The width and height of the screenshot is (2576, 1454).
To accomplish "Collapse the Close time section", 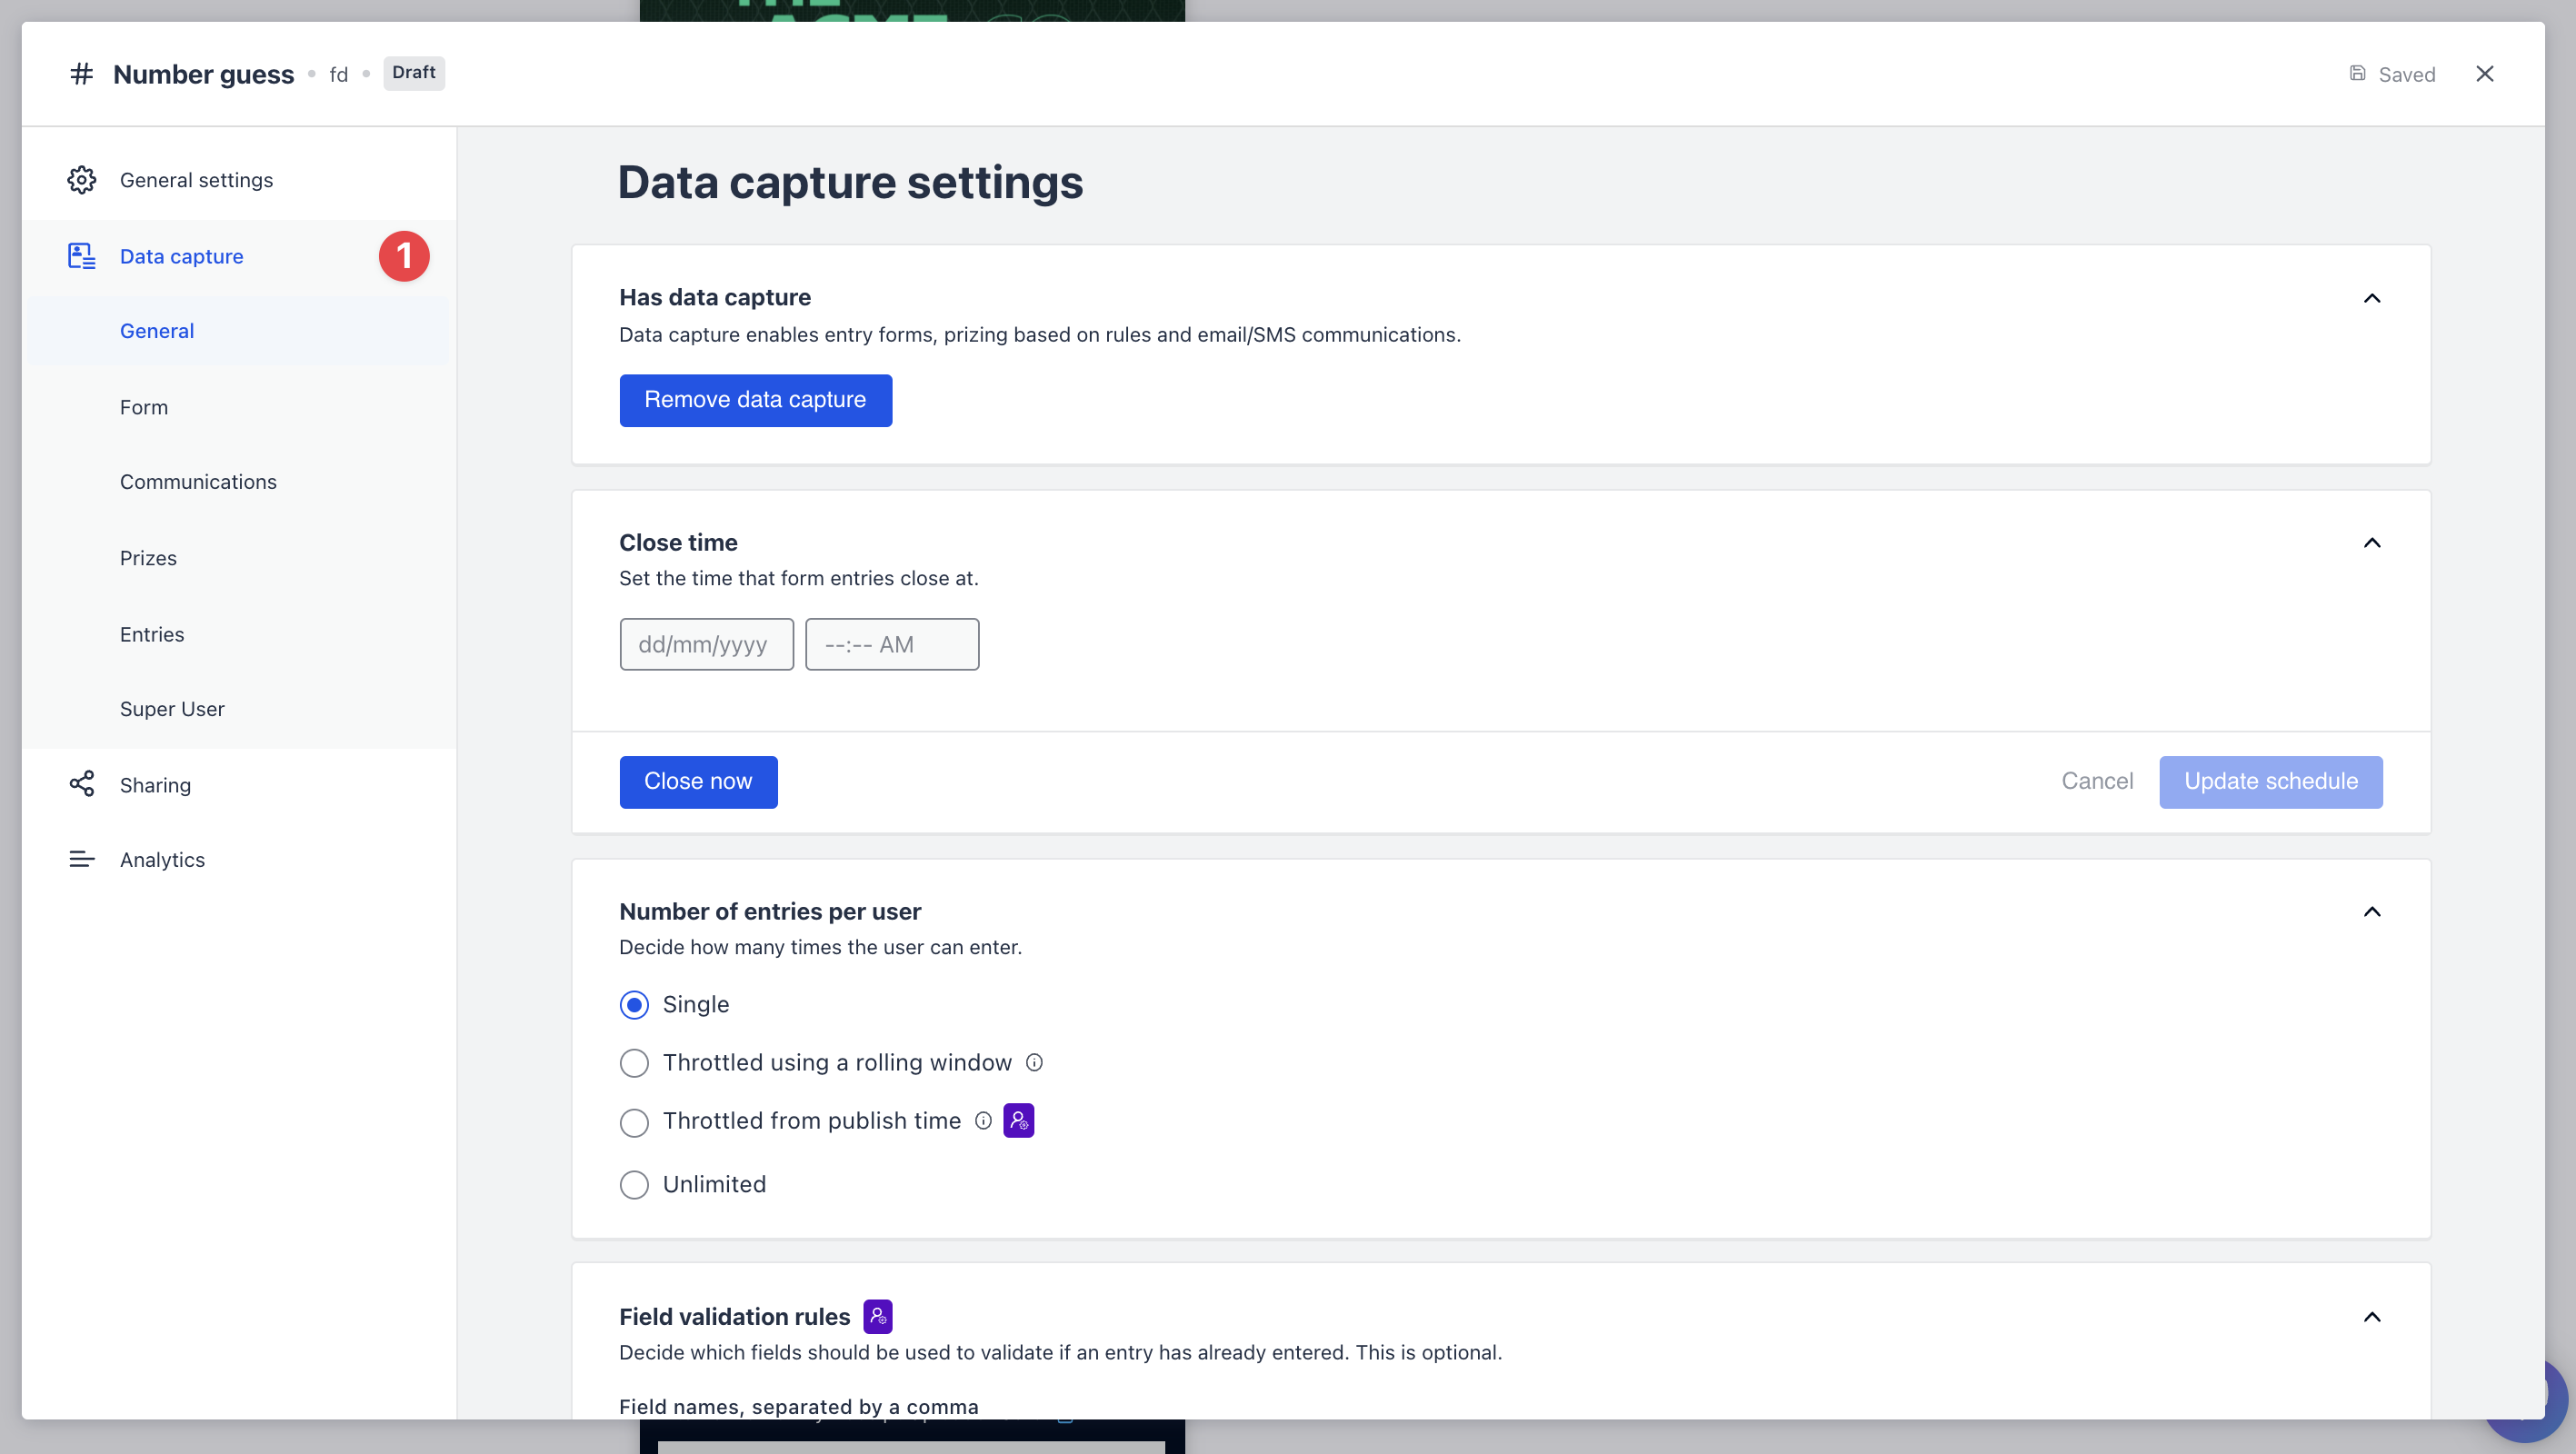I will coord(2371,542).
